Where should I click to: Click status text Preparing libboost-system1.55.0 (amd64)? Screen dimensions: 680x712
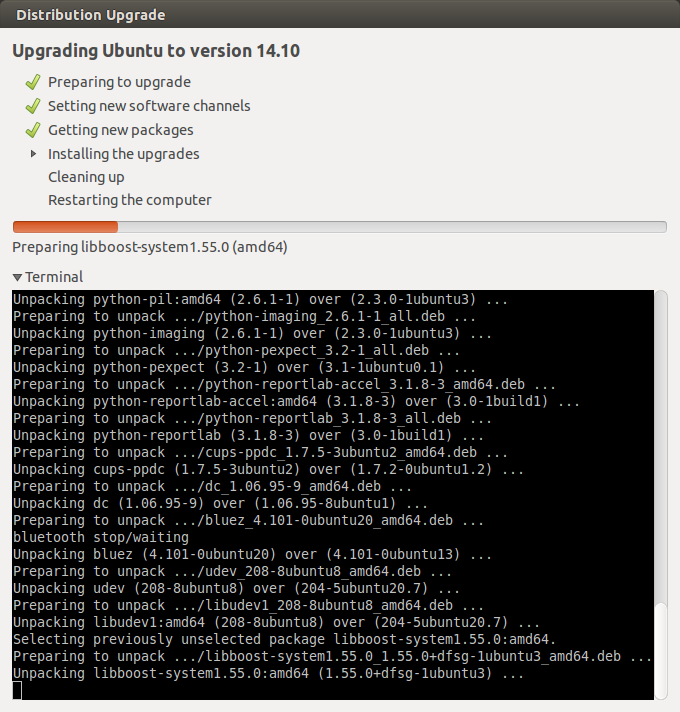point(150,247)
